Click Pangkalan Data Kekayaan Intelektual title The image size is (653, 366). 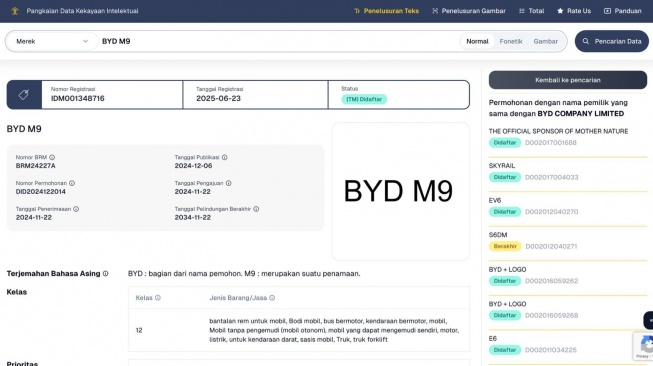[82, 11]
